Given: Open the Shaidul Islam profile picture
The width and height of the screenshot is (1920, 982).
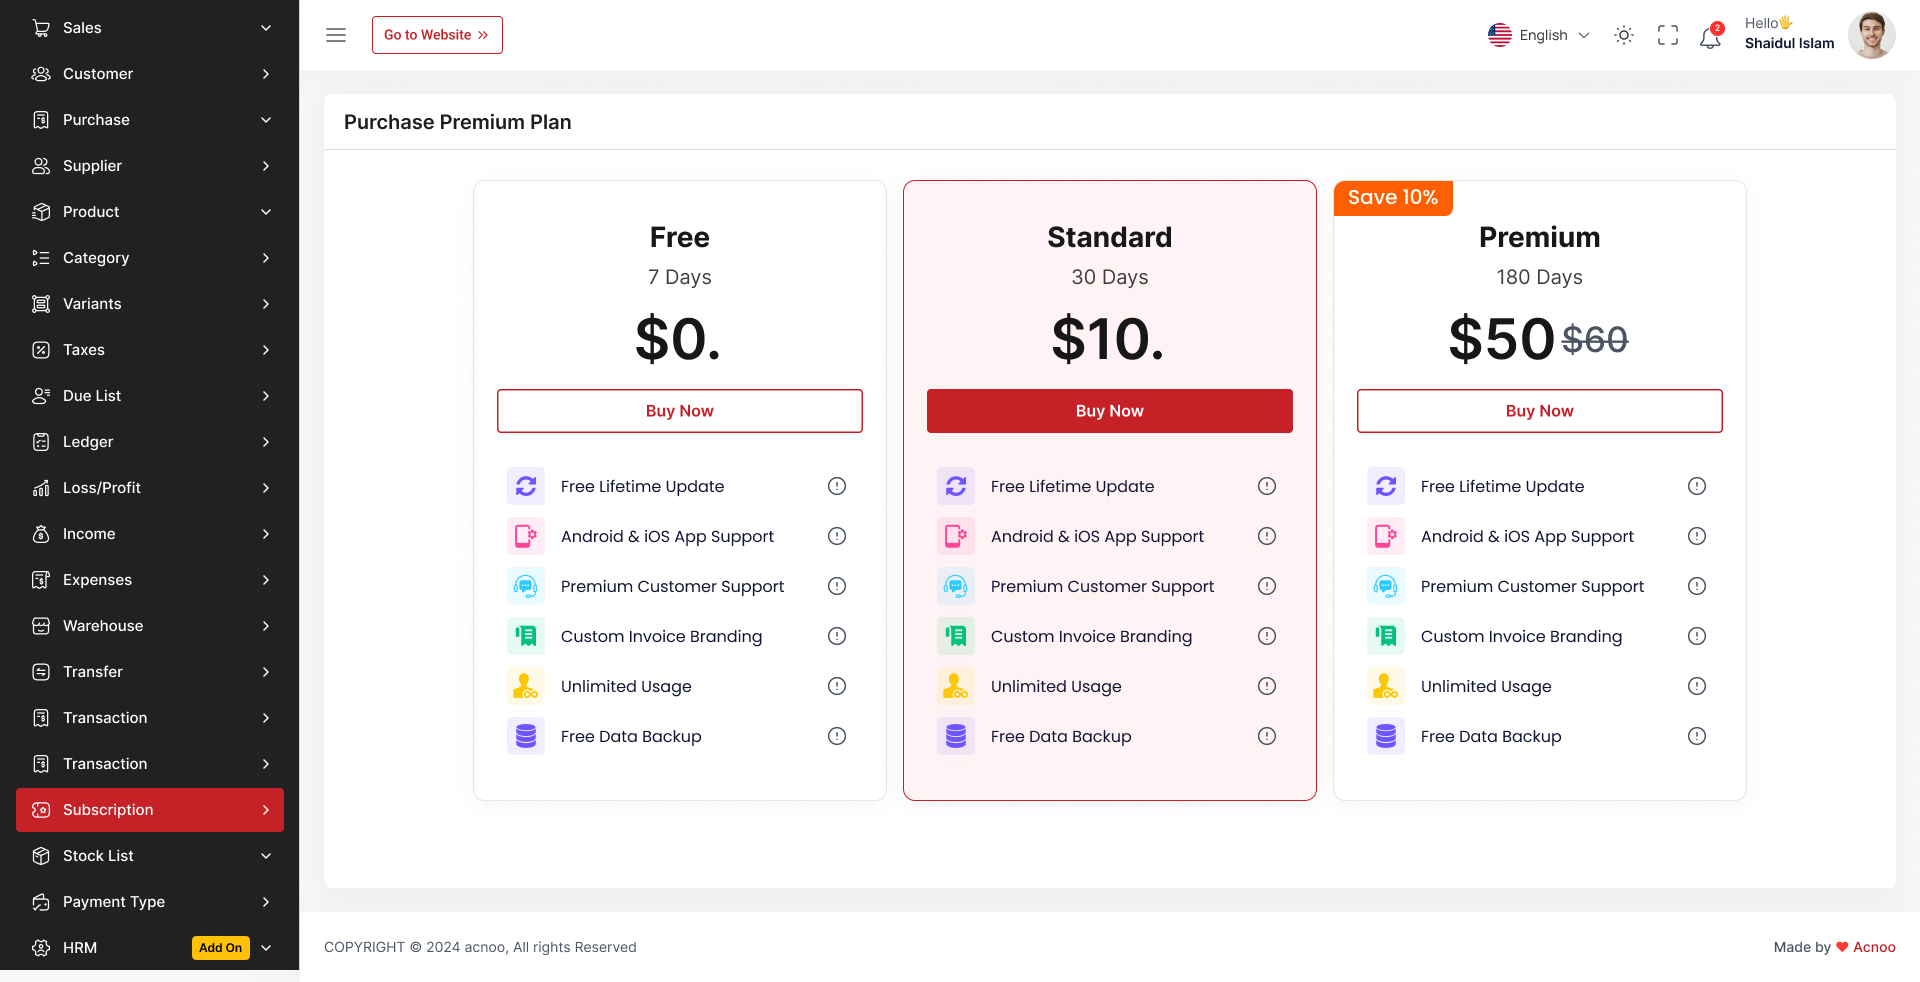Looking at the screenshot, I should point(1870,34).
